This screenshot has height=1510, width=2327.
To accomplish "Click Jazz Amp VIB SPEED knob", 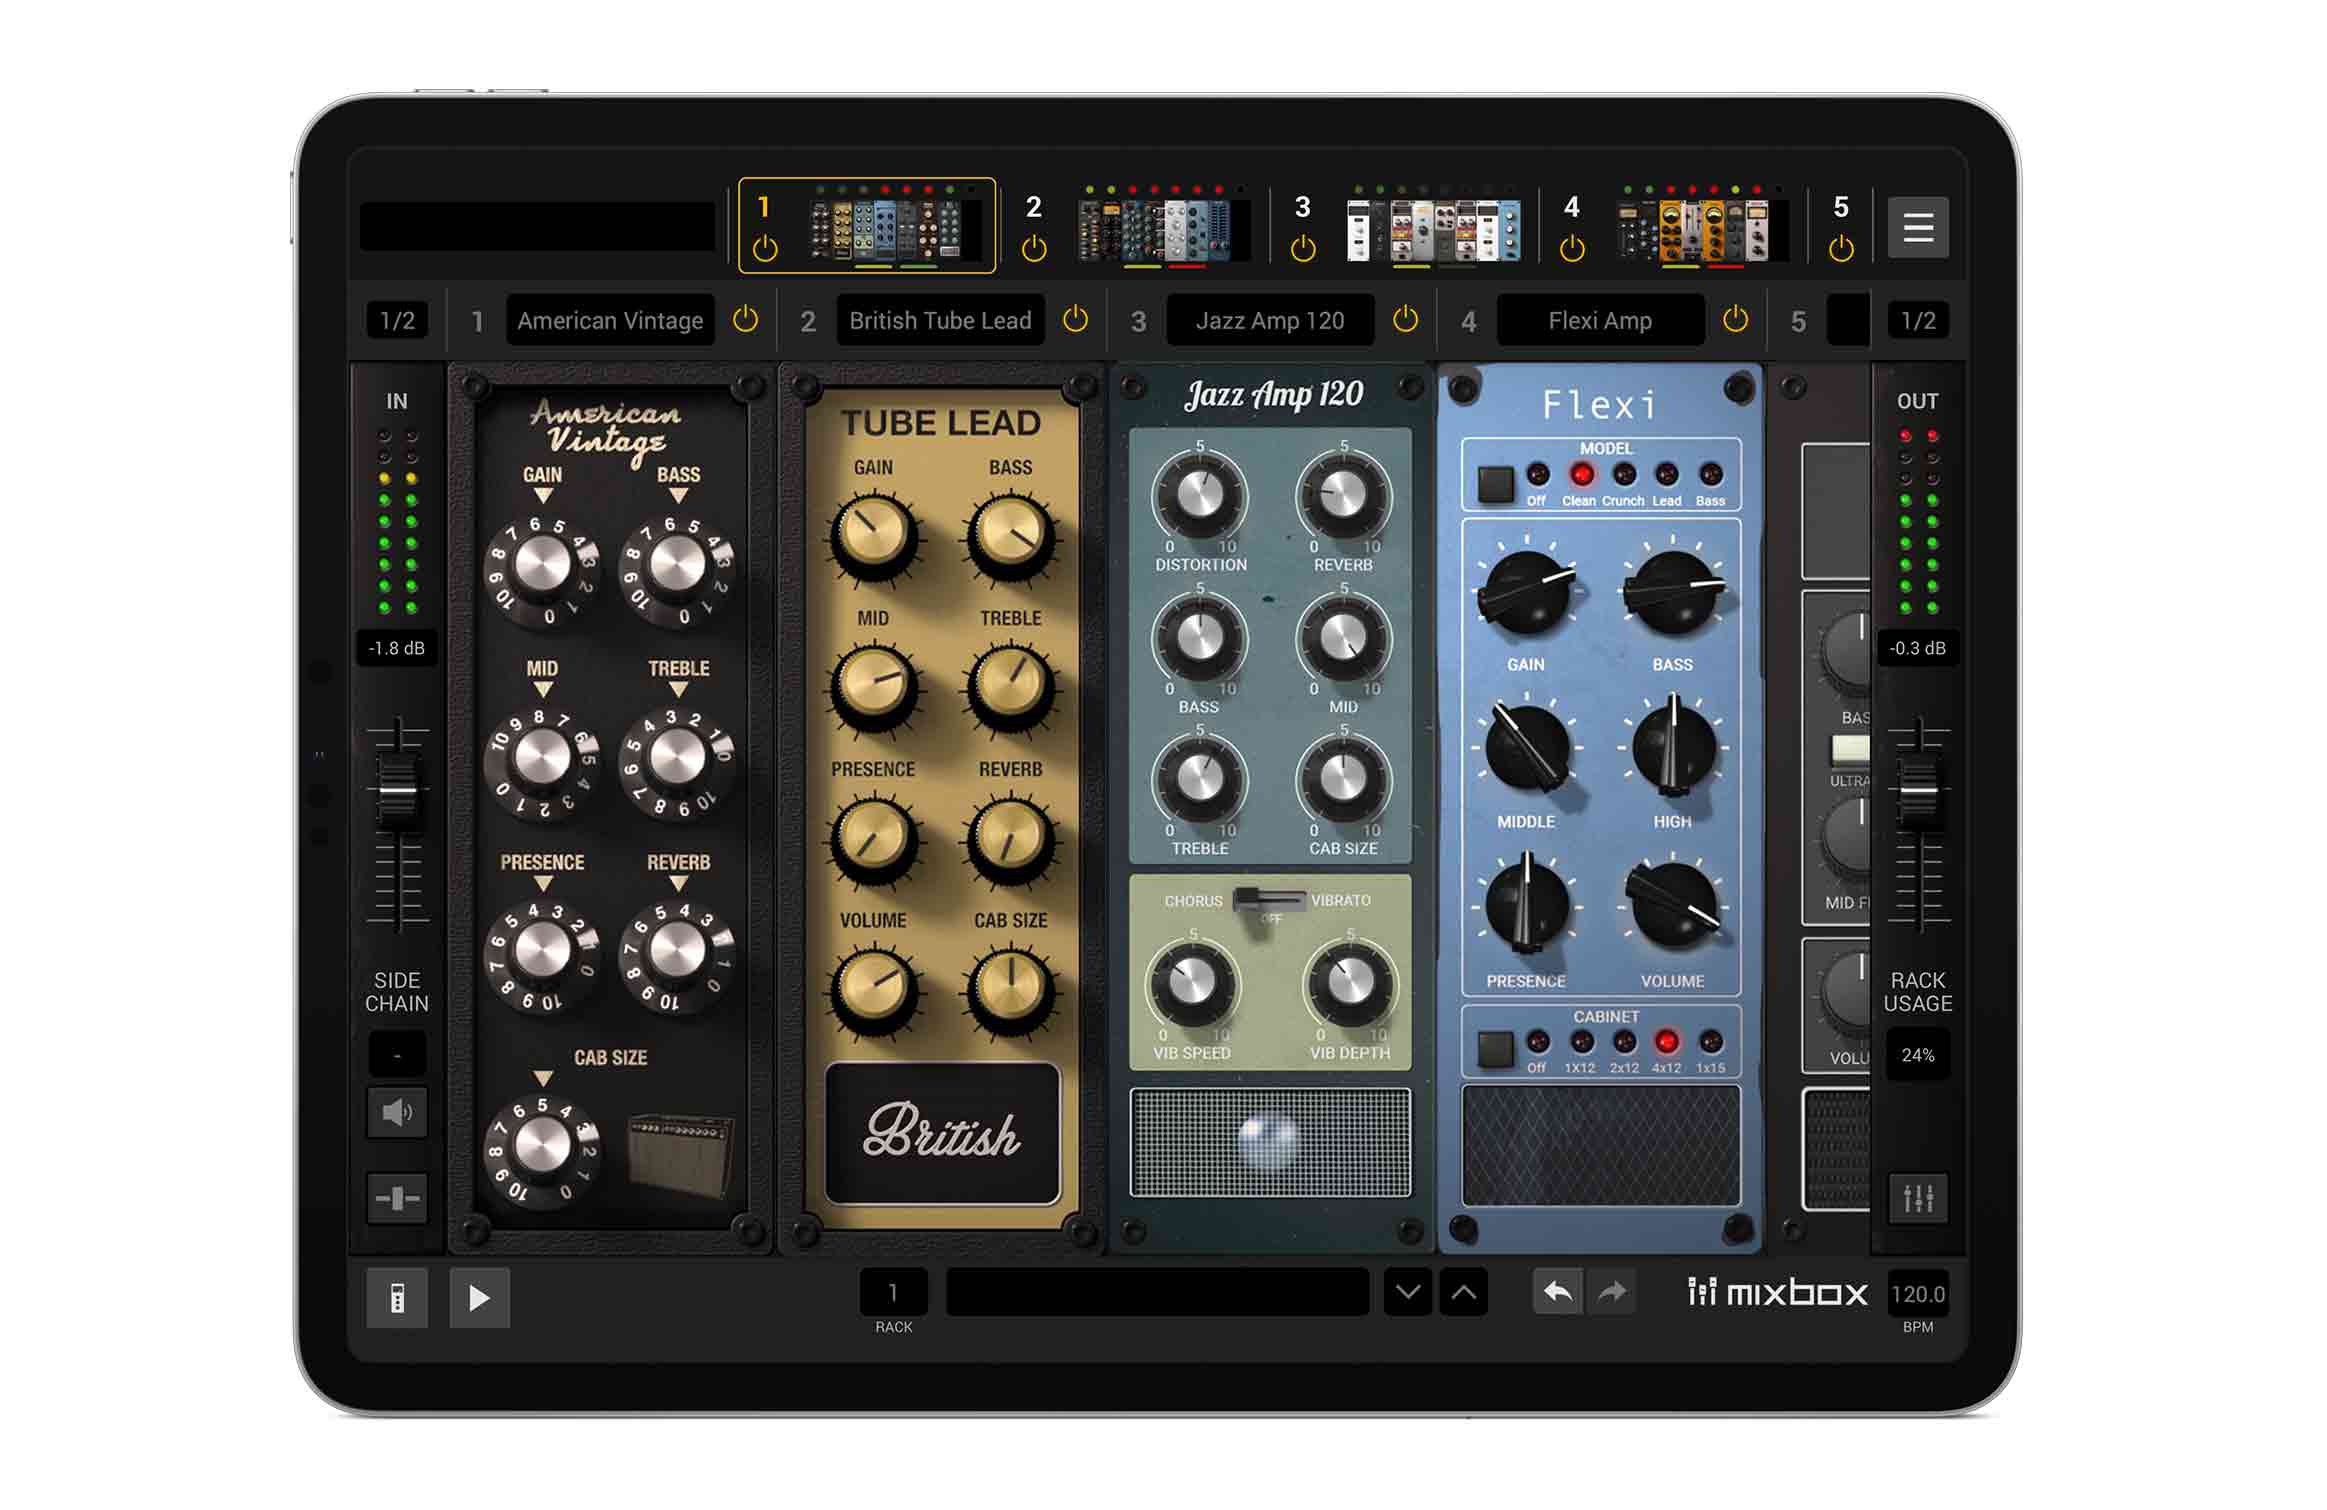I will click(1192, 984).
